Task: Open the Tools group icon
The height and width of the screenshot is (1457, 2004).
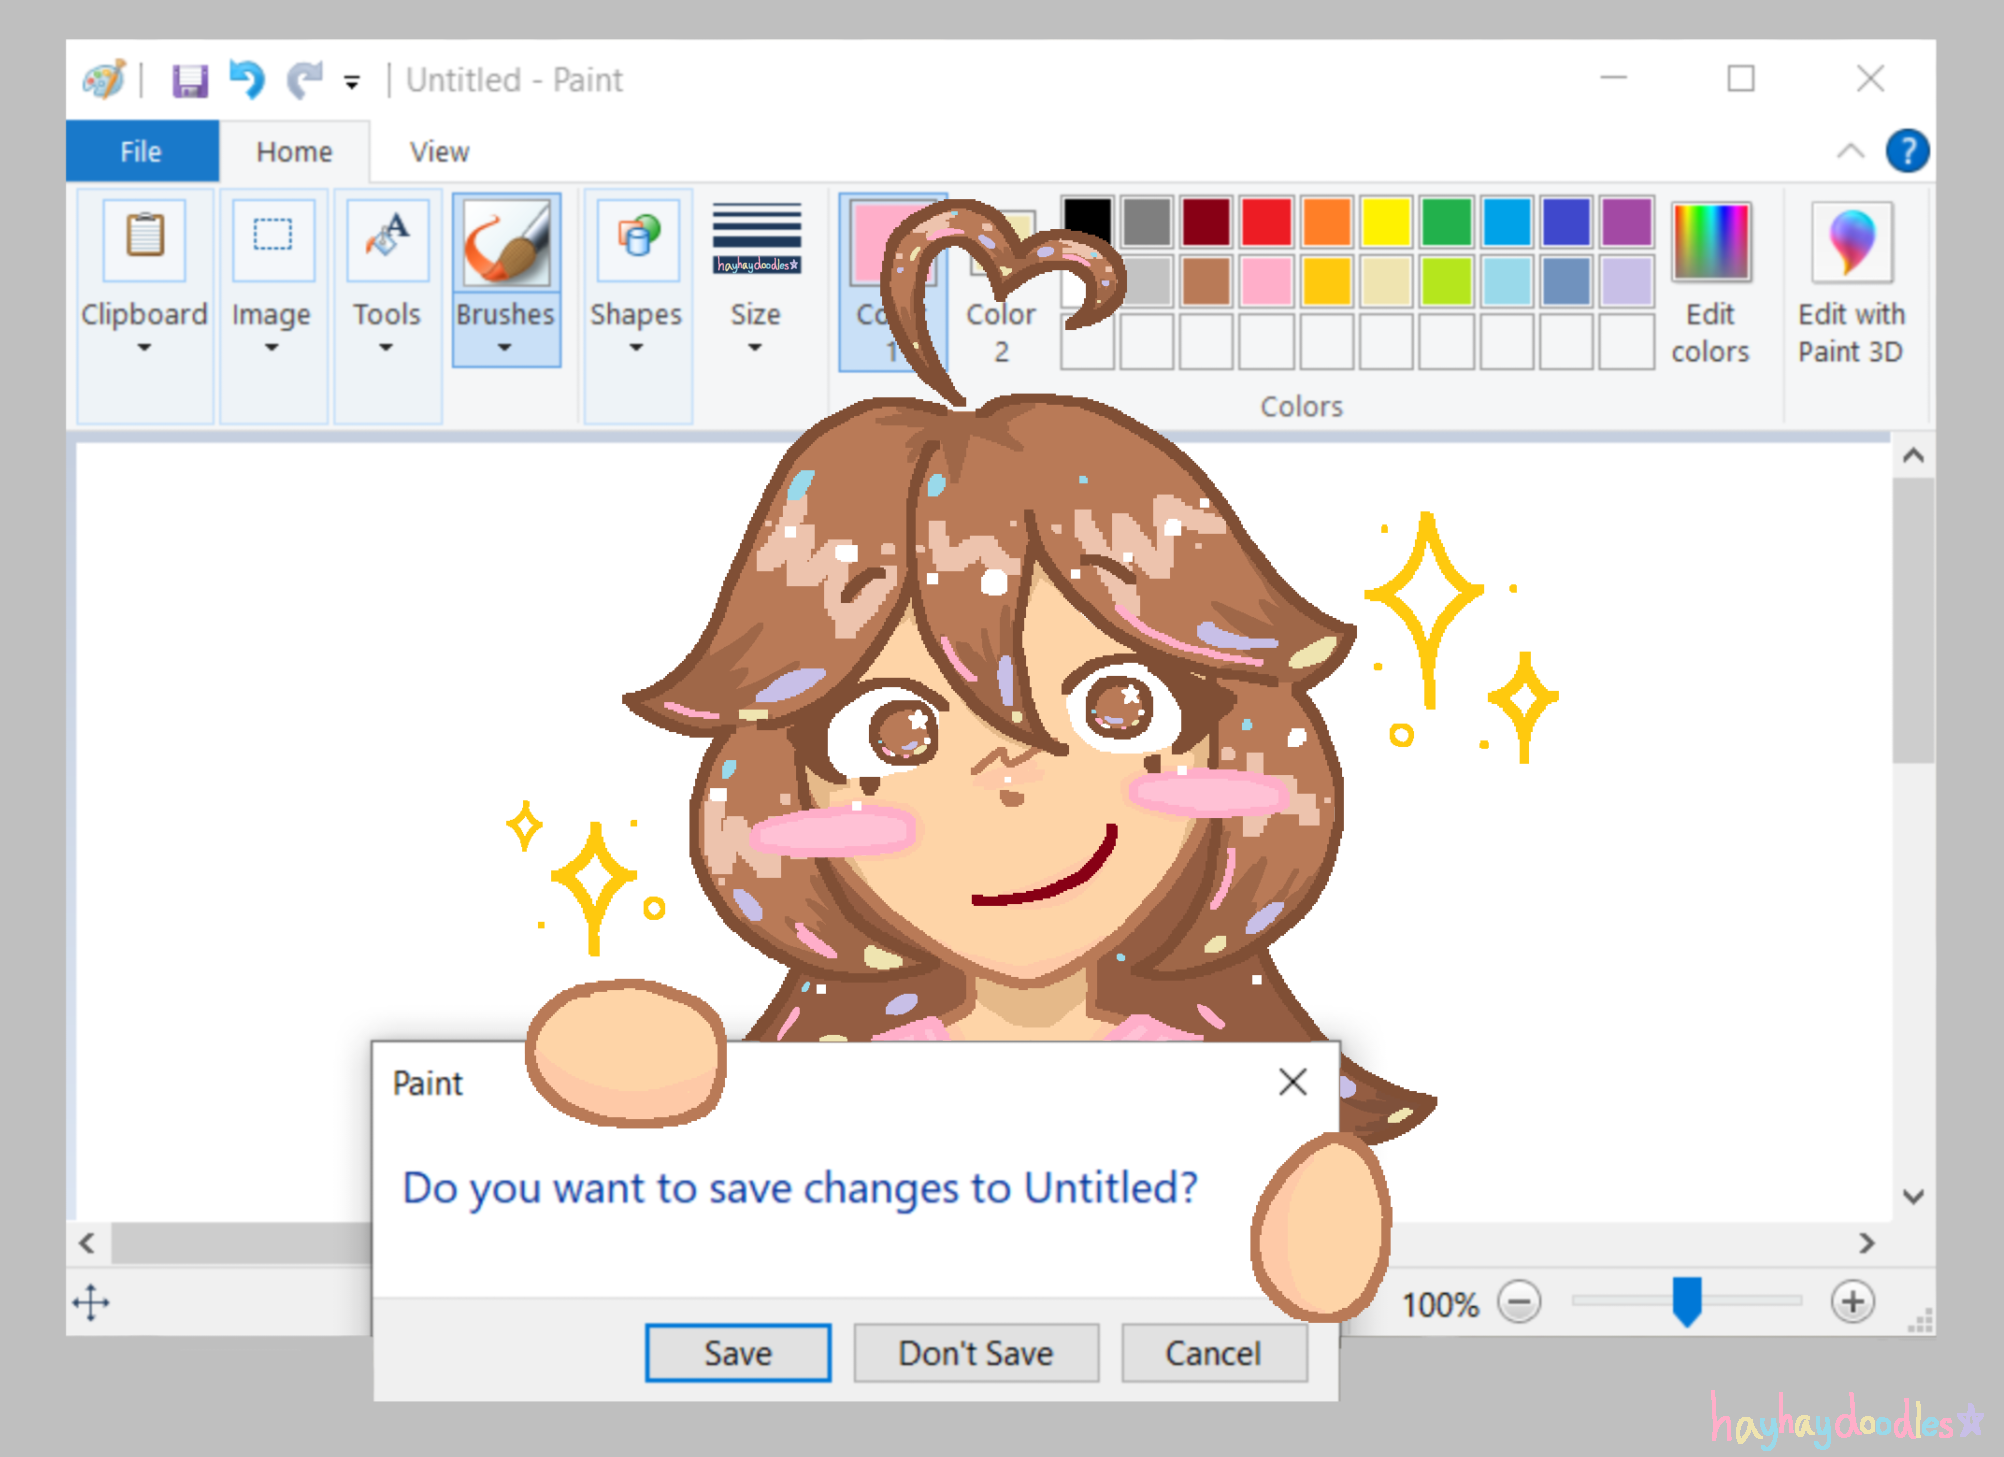Action: tap(386, 239)
